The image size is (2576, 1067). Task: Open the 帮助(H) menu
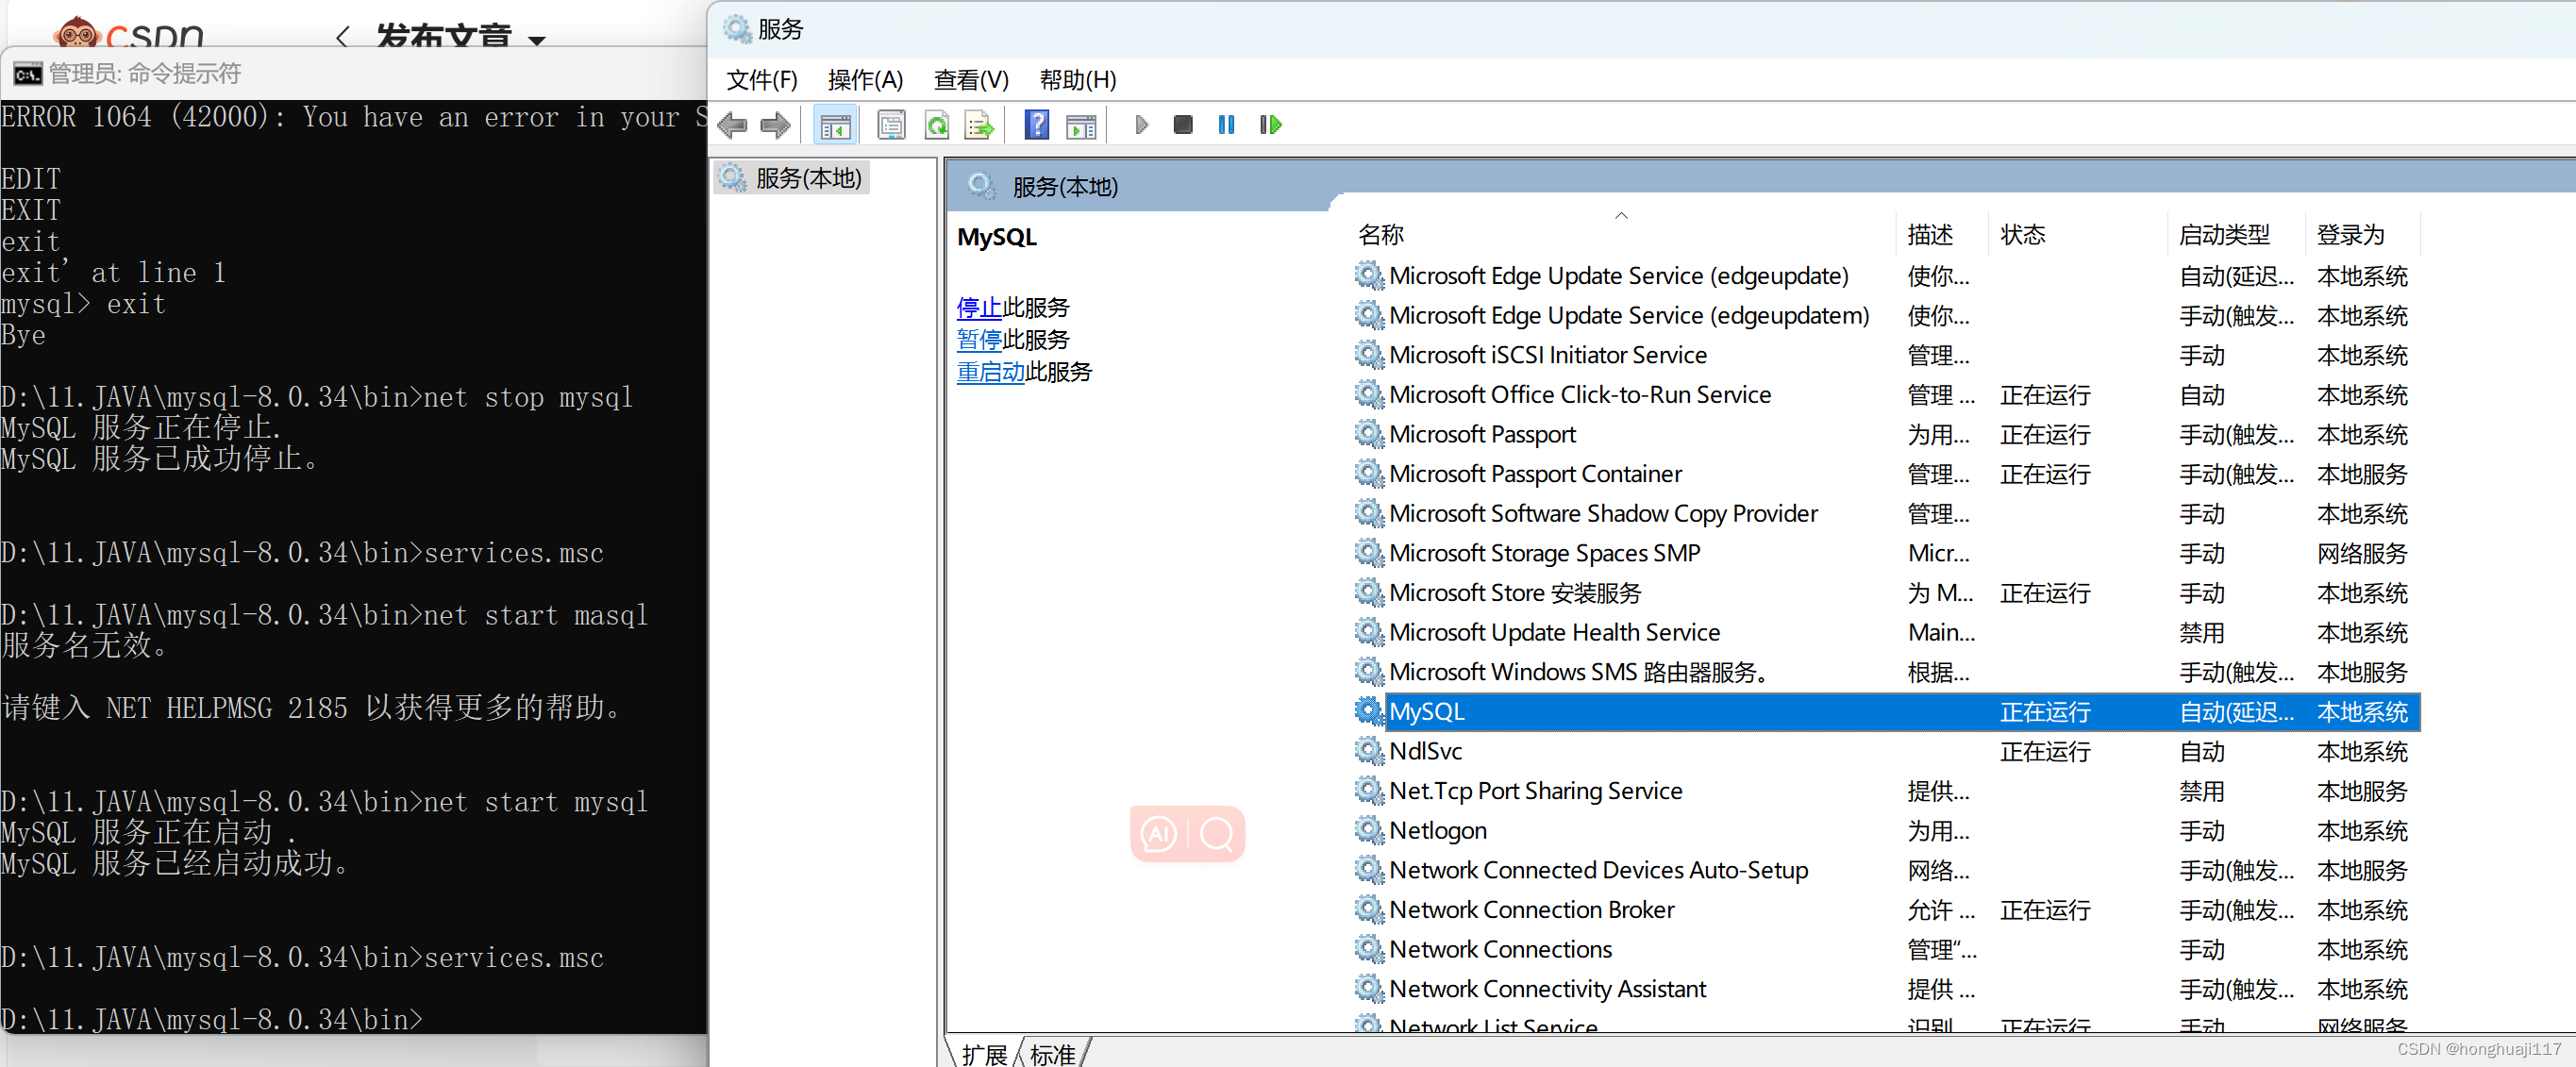pos(1077,80)
